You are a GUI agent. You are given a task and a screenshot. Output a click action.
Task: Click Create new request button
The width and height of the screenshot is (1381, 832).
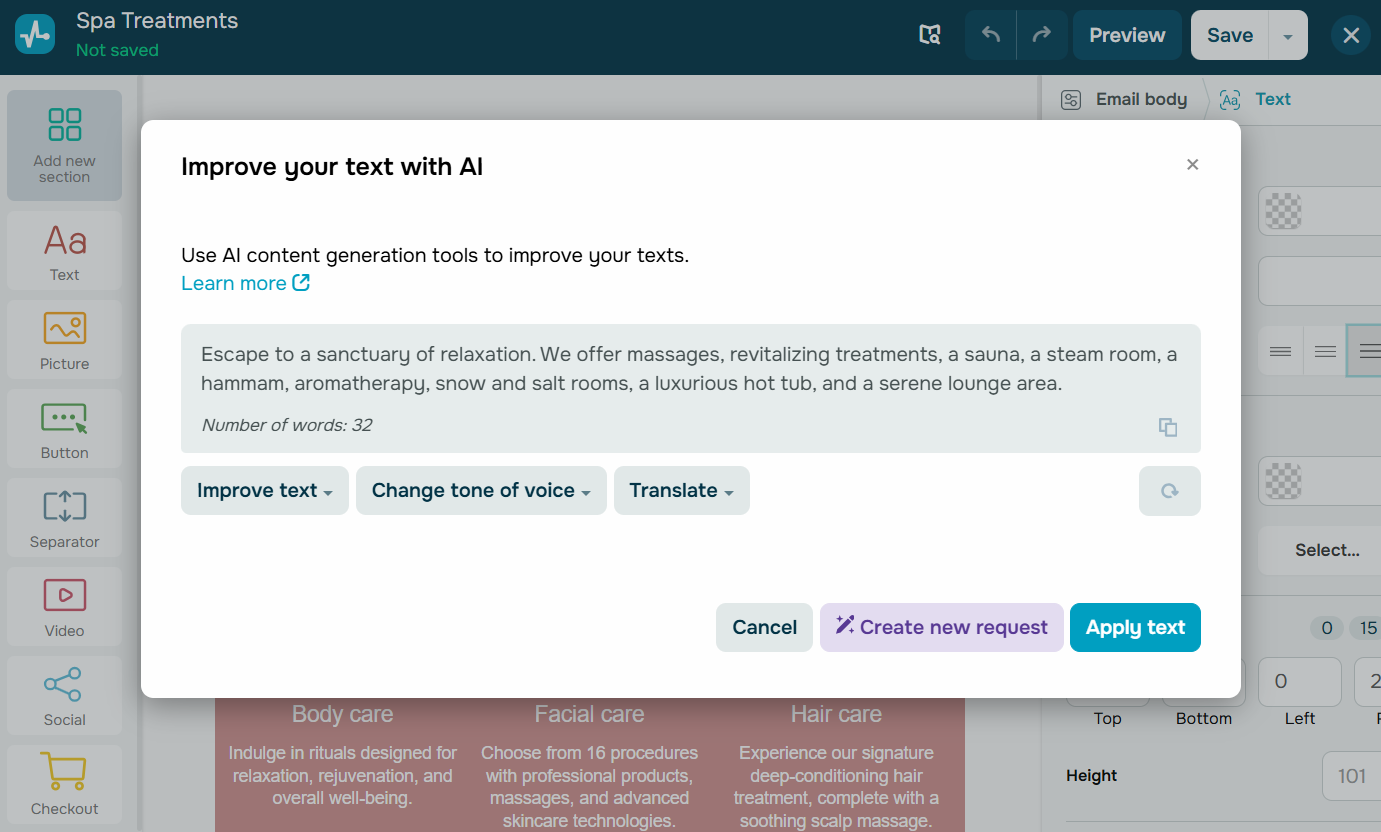(x=941, y=628)
